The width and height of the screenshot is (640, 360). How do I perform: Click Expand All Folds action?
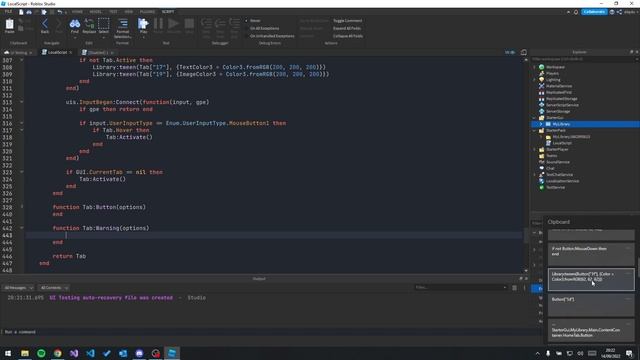coord(347,28)
